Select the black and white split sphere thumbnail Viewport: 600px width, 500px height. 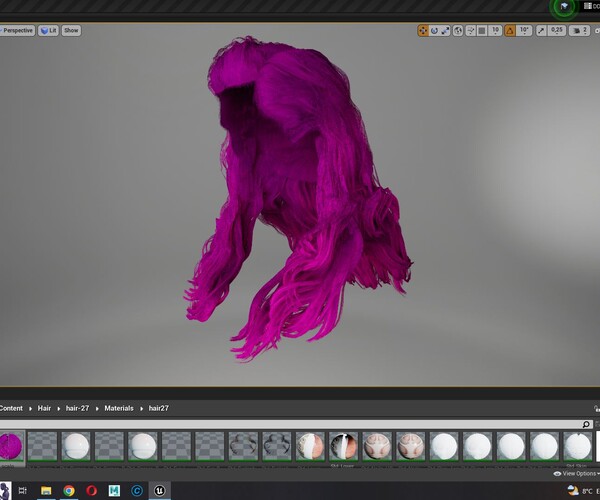tap(343, 446)
